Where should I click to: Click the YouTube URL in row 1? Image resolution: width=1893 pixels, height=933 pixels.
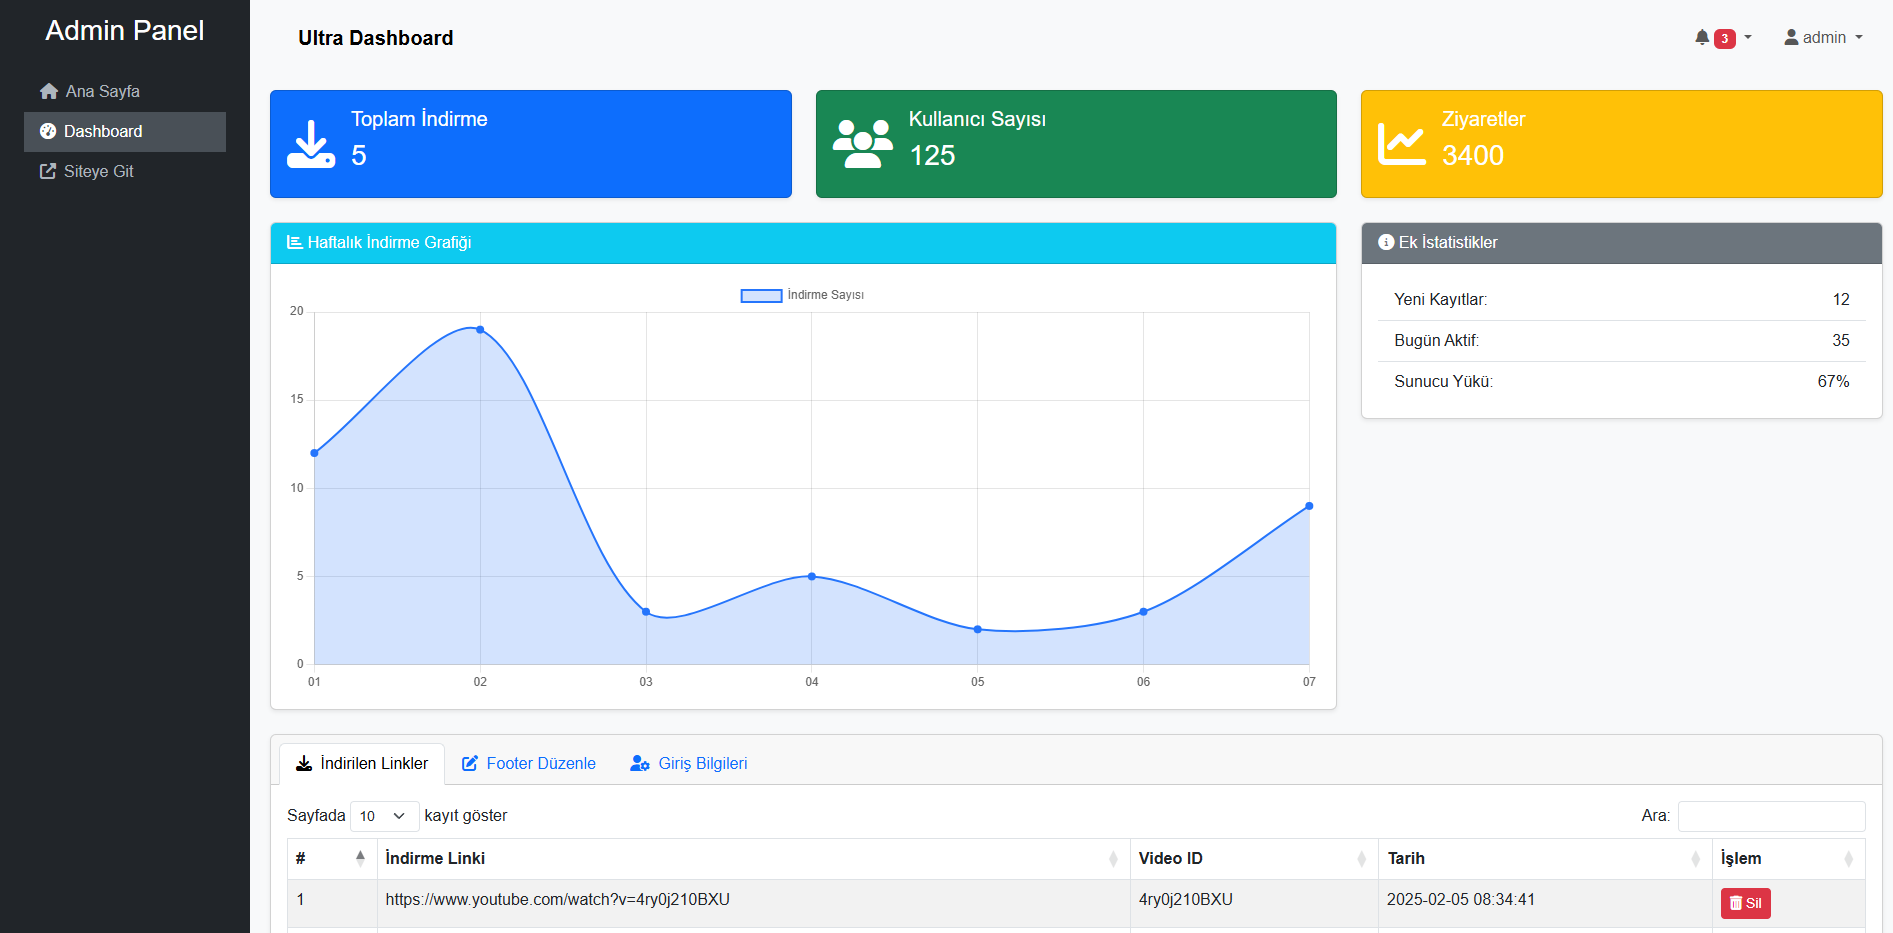click(x=558, y=899)
